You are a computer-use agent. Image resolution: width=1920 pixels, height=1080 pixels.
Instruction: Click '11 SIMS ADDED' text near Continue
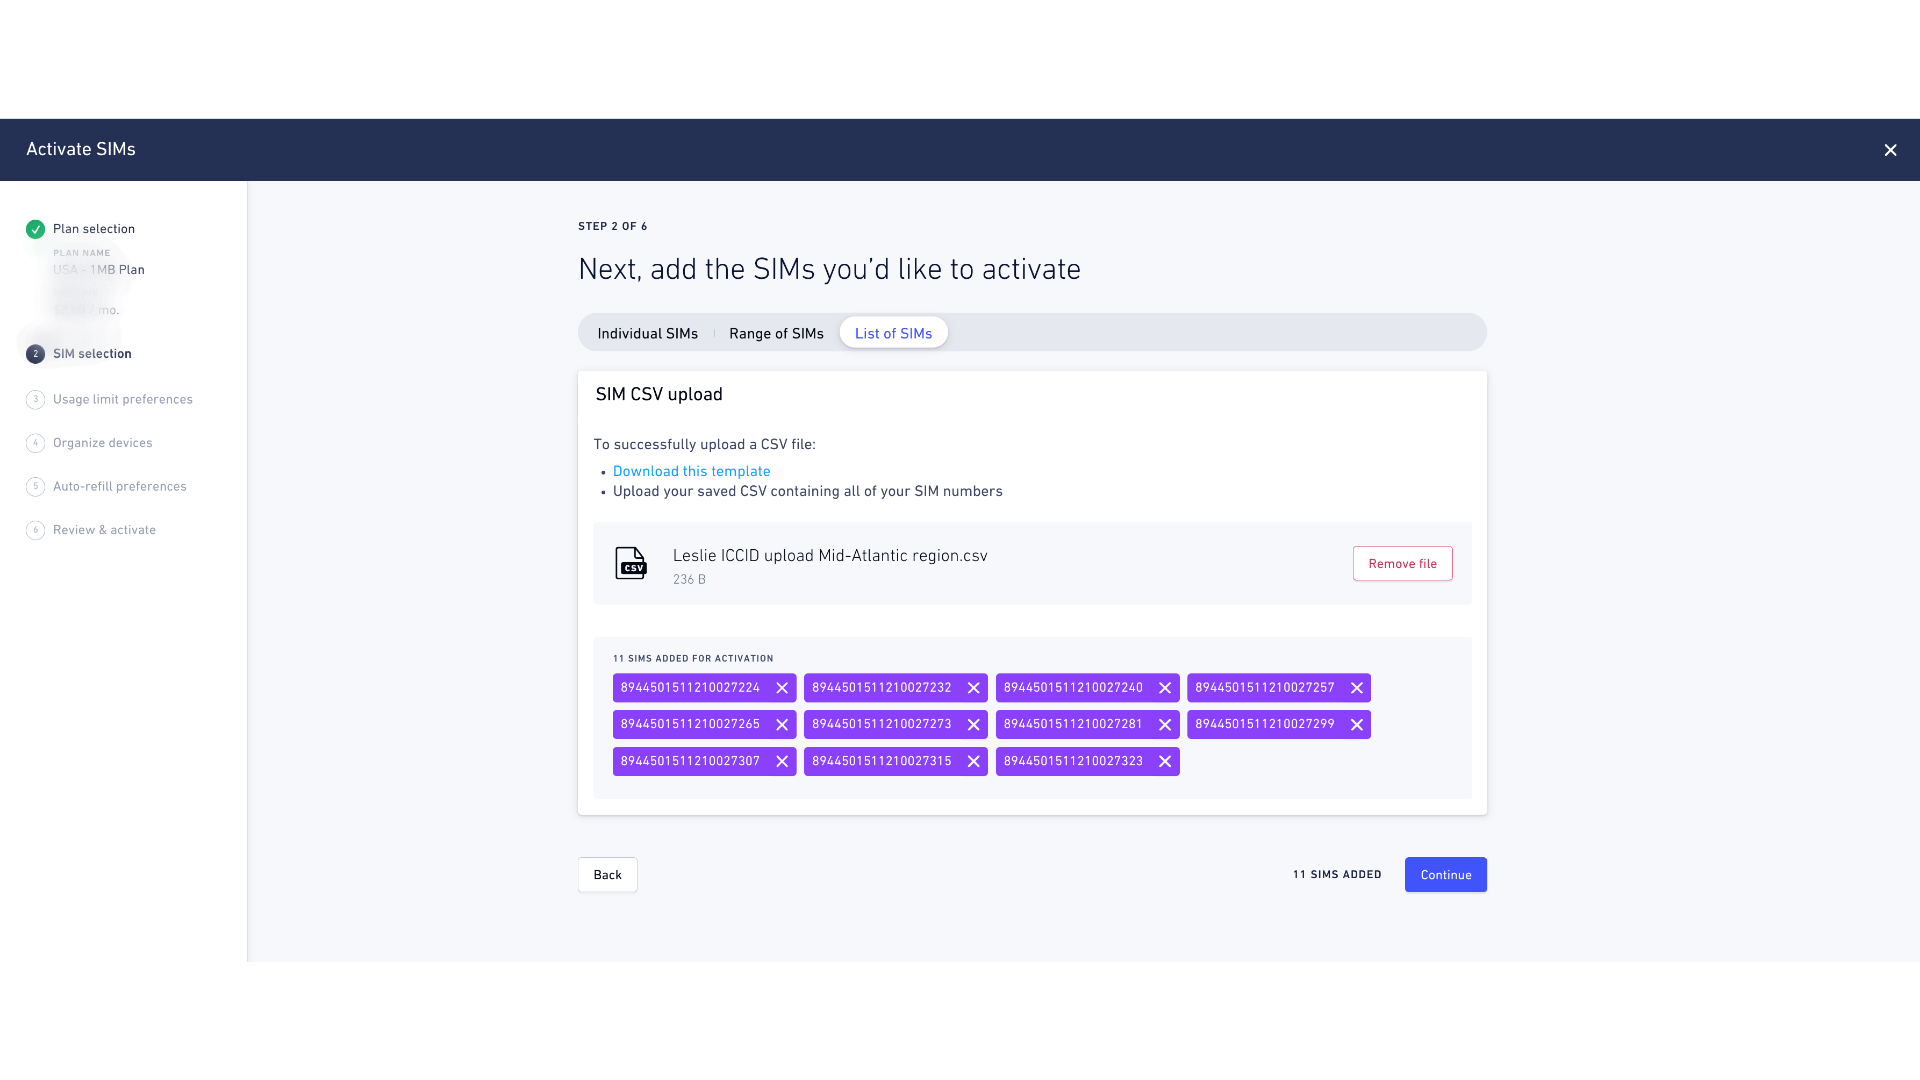(x=1337, y=875)
